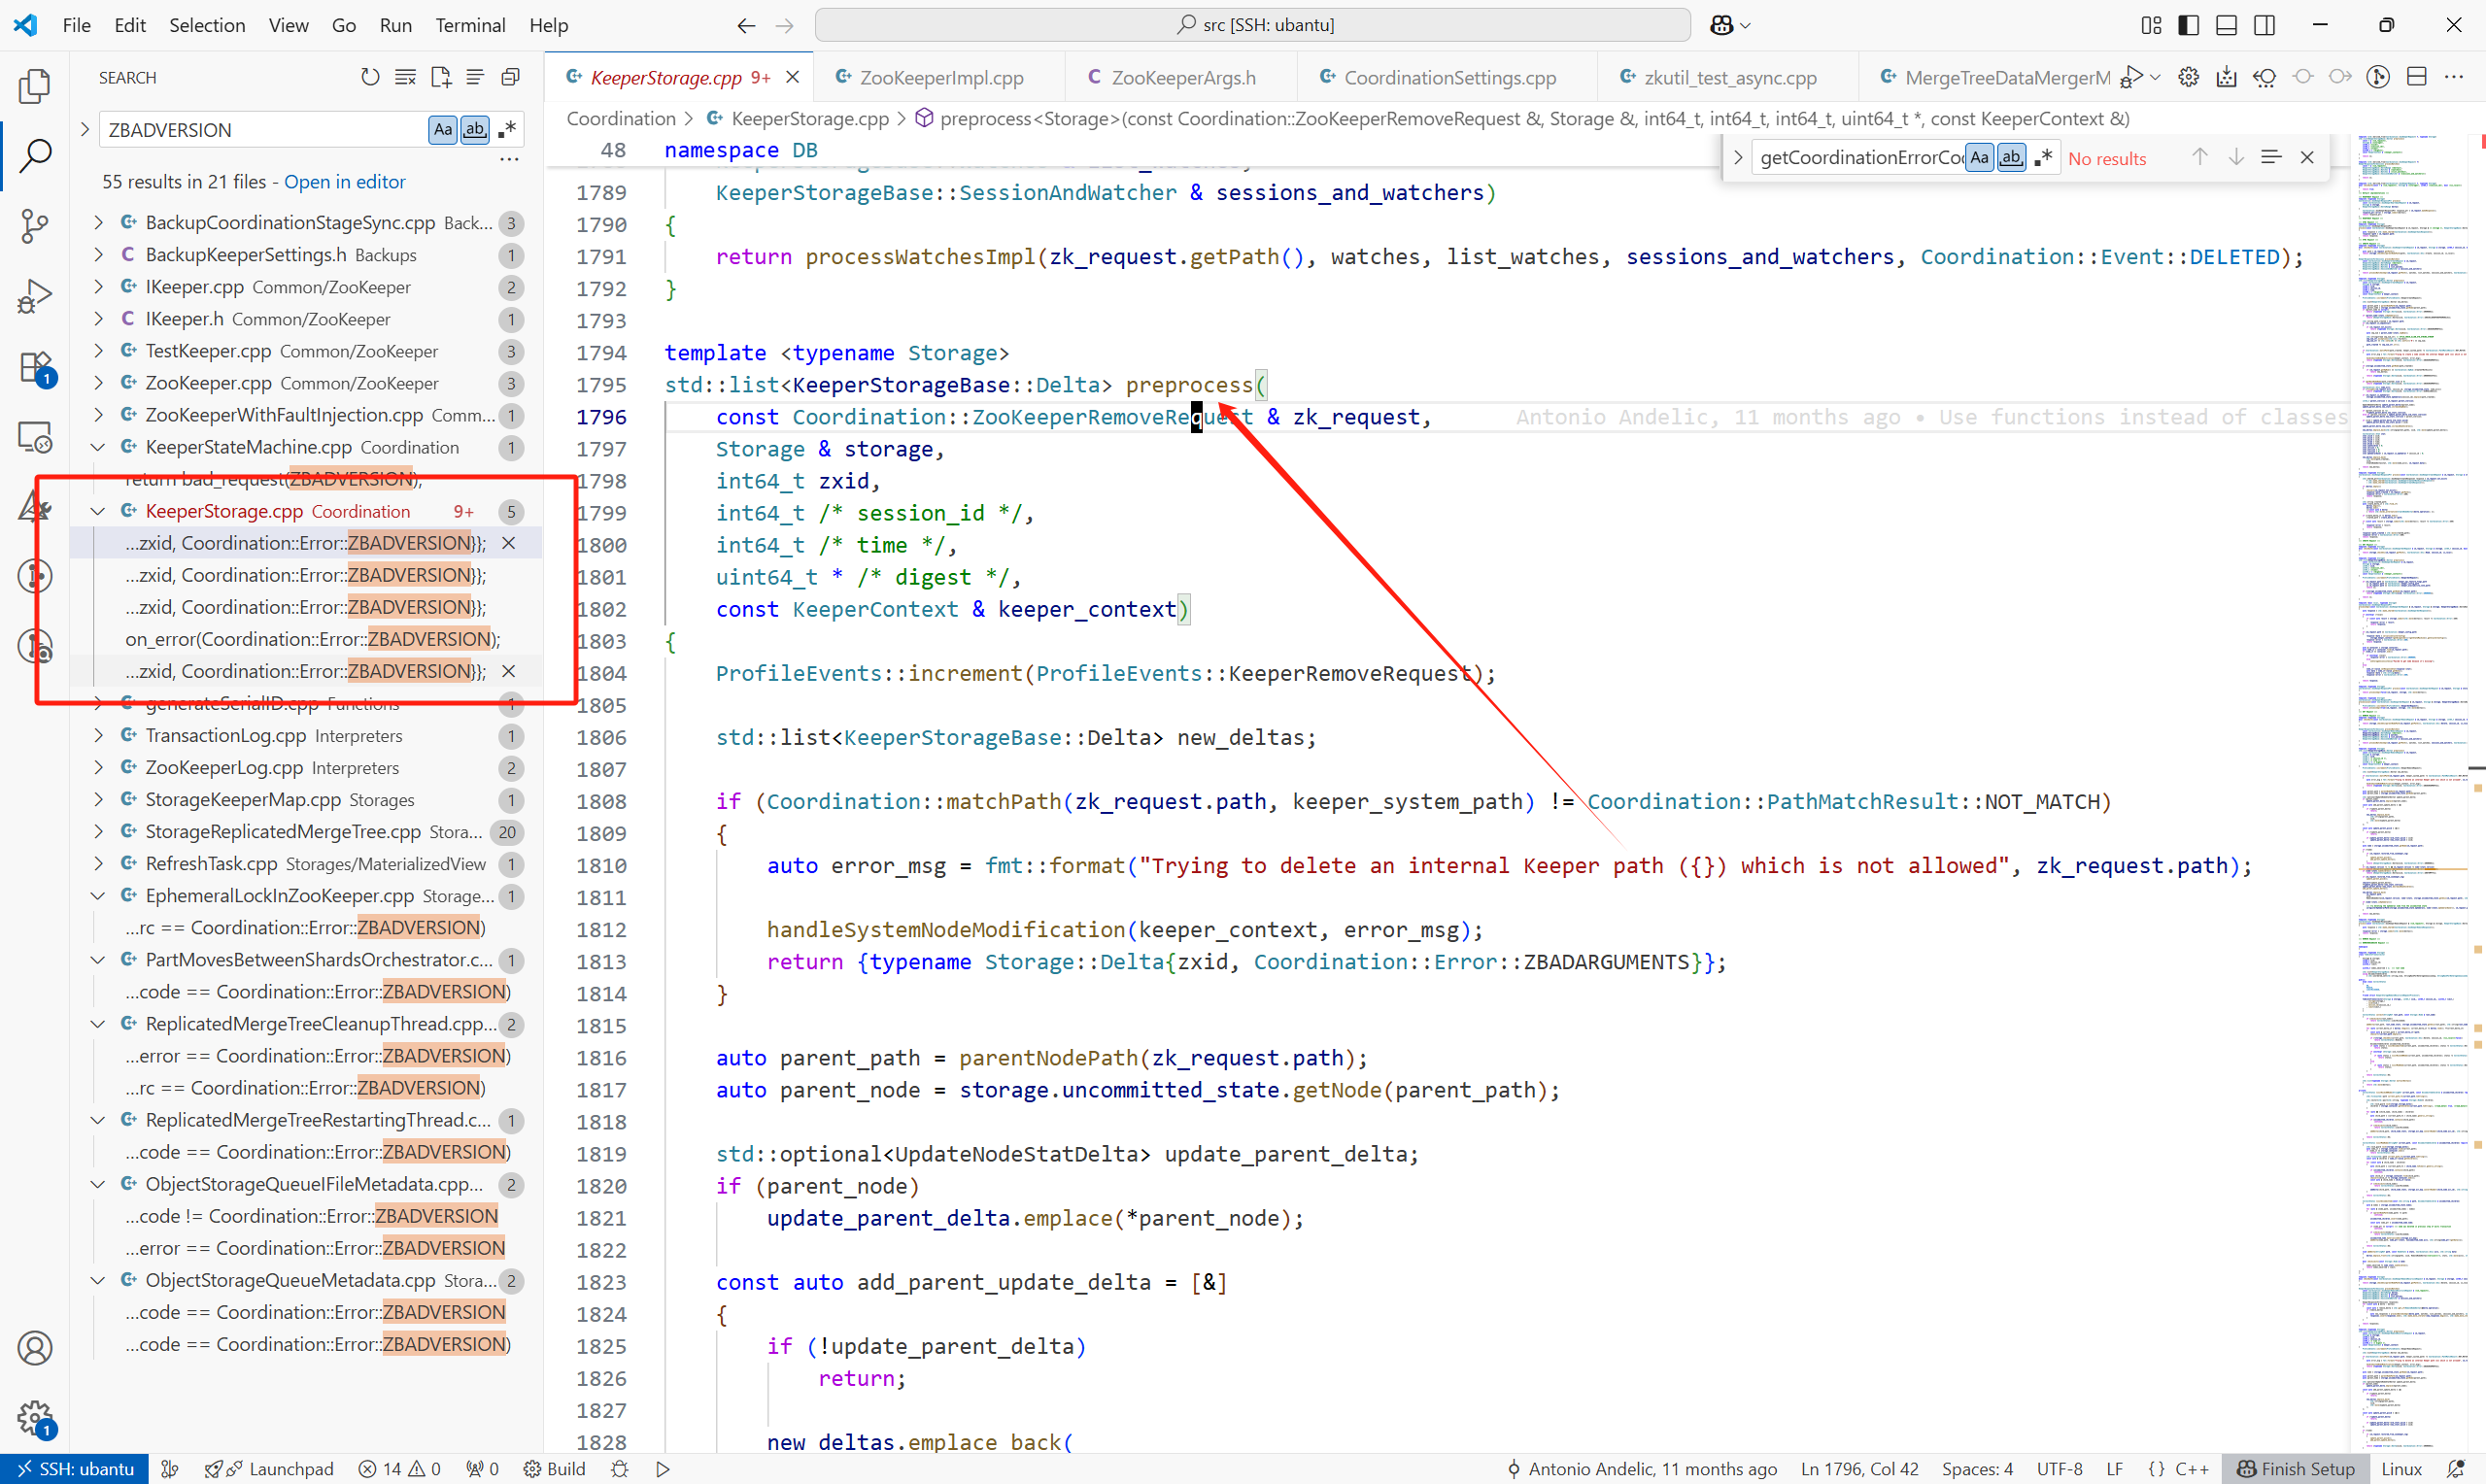Open the Explorer view in activity bar
The image size is (2486, 1484).
pyautogui.click(x=35, y=86)
